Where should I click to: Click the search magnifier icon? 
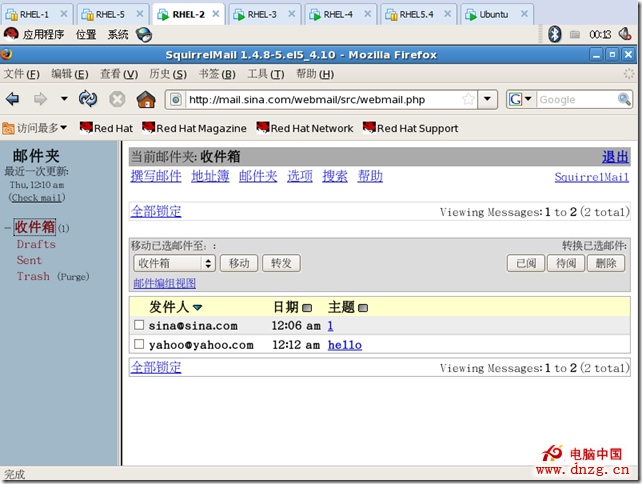tap(624, 99)
